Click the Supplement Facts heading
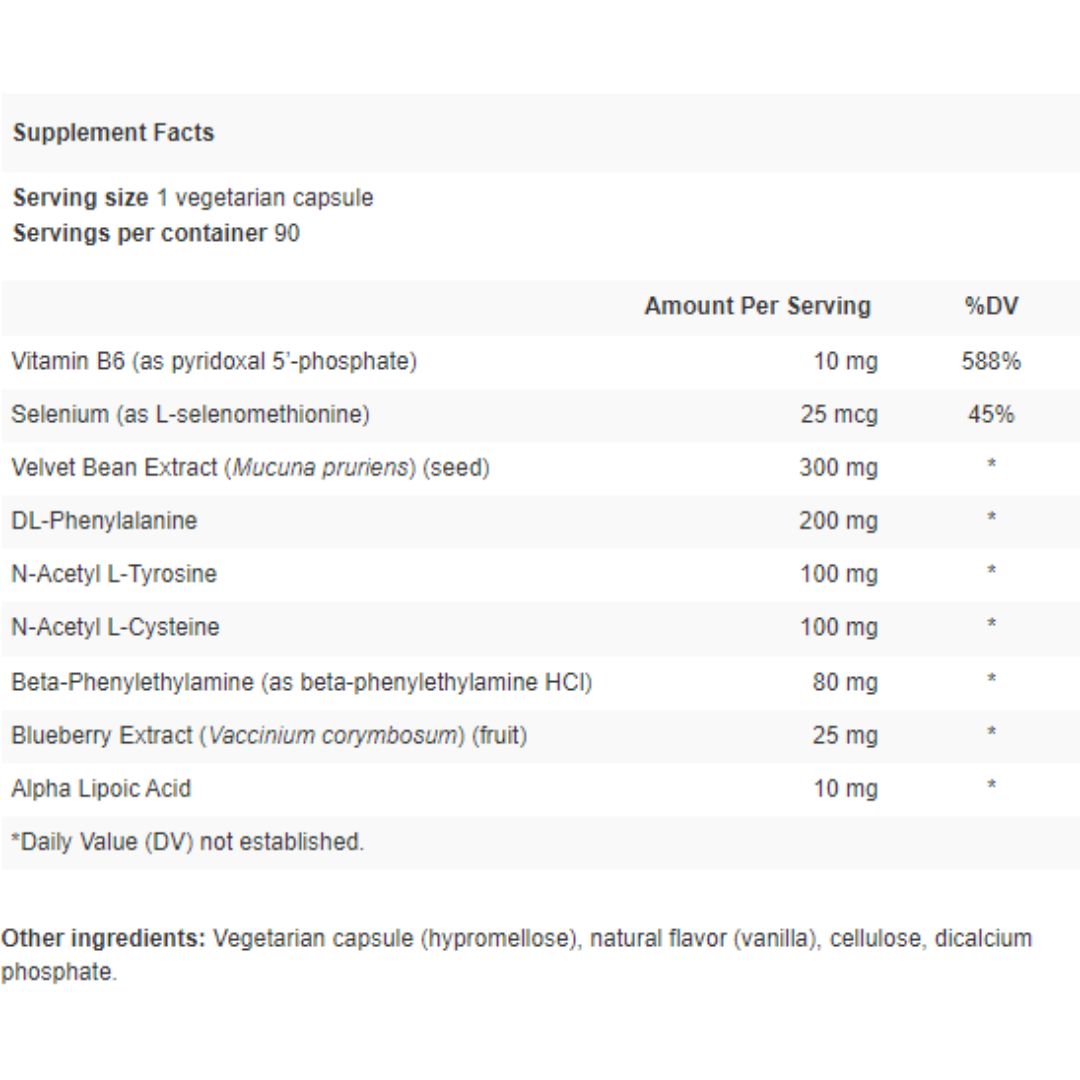The height and width of the screenshot is (1080, 1080). tap(113, 133)
